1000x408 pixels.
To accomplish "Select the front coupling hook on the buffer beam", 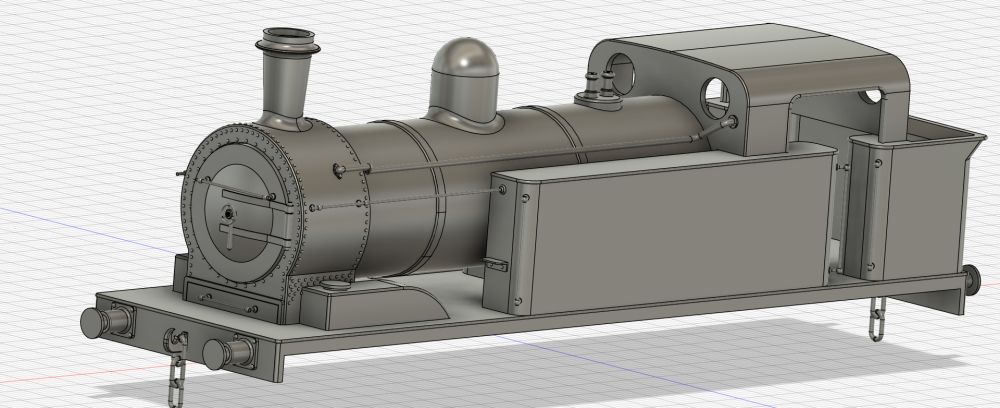I will point(174,340).
